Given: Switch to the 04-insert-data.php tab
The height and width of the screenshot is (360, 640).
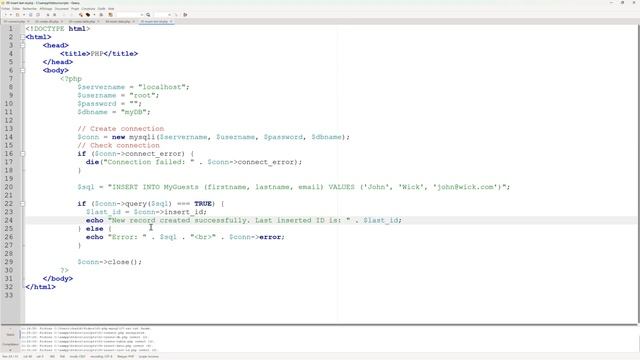Looking at the screenshot, I should [x=118, y=21].
